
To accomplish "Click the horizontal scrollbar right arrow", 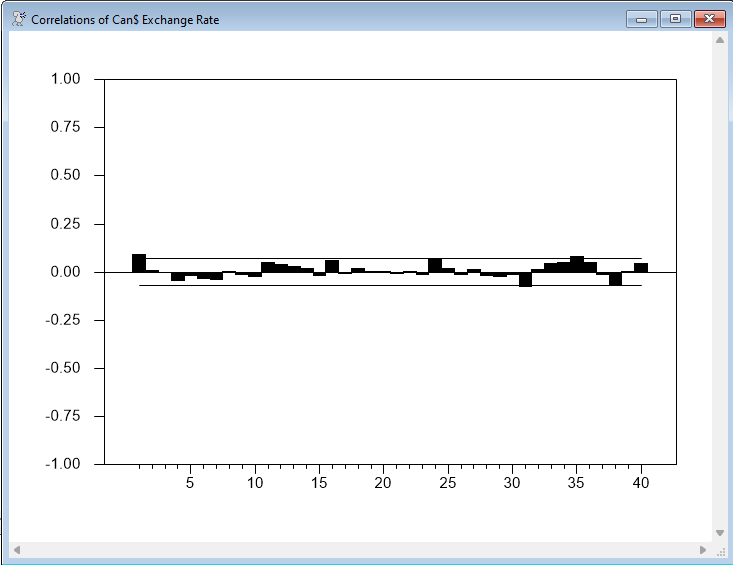I will click(x=702, y=550).
